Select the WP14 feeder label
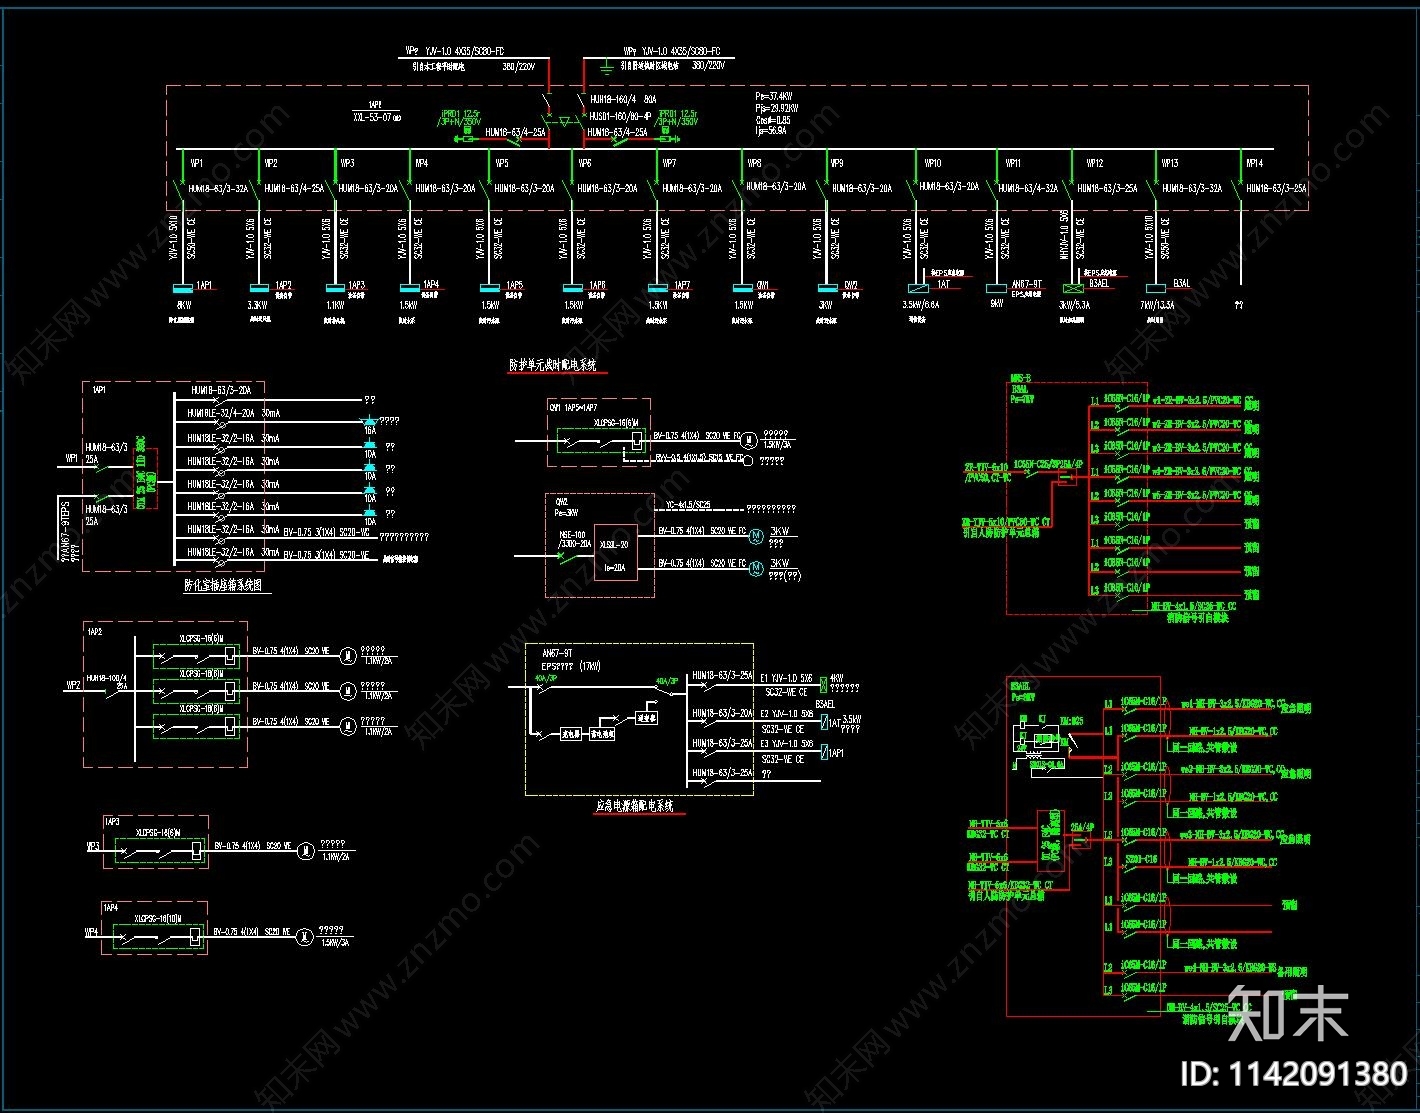Viewport: 1420px width, 1113px height. [1254, 163]
